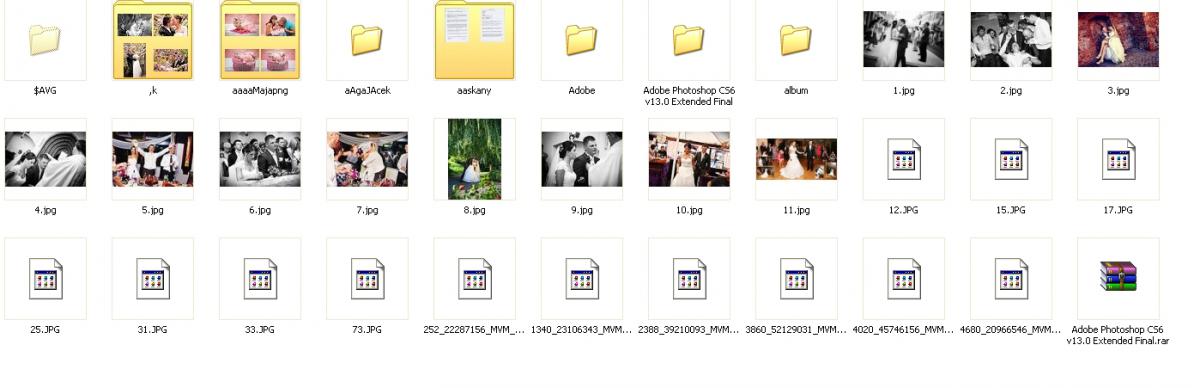Viewport: 1200px width, 388px height.
Task: Select the 73.JPG file icon
Action: pyautogui.click(x=367, y=278)
